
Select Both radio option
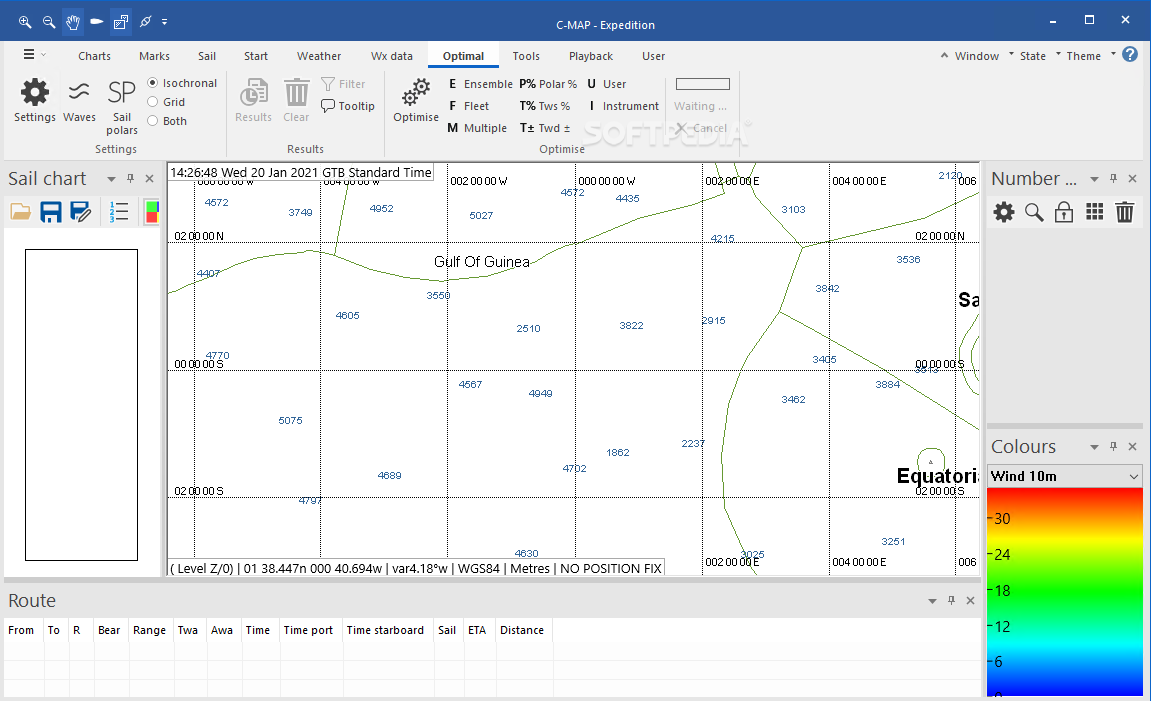click(167, 121)
